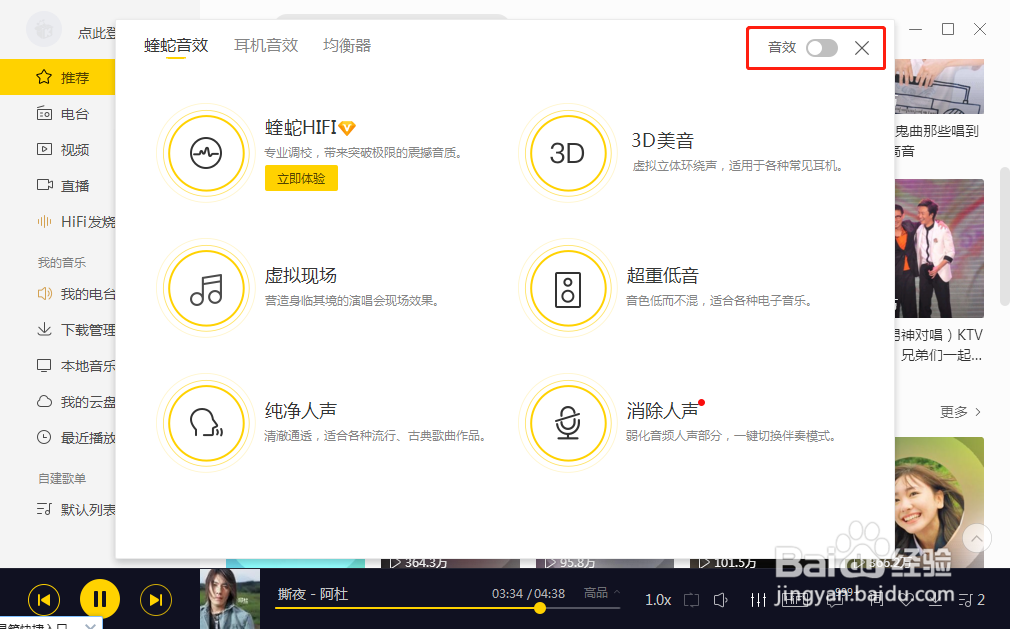The width and height of the screenshot is (1010, 629).
Task: Click the playback progress slider knob
Action: point(540,608)
